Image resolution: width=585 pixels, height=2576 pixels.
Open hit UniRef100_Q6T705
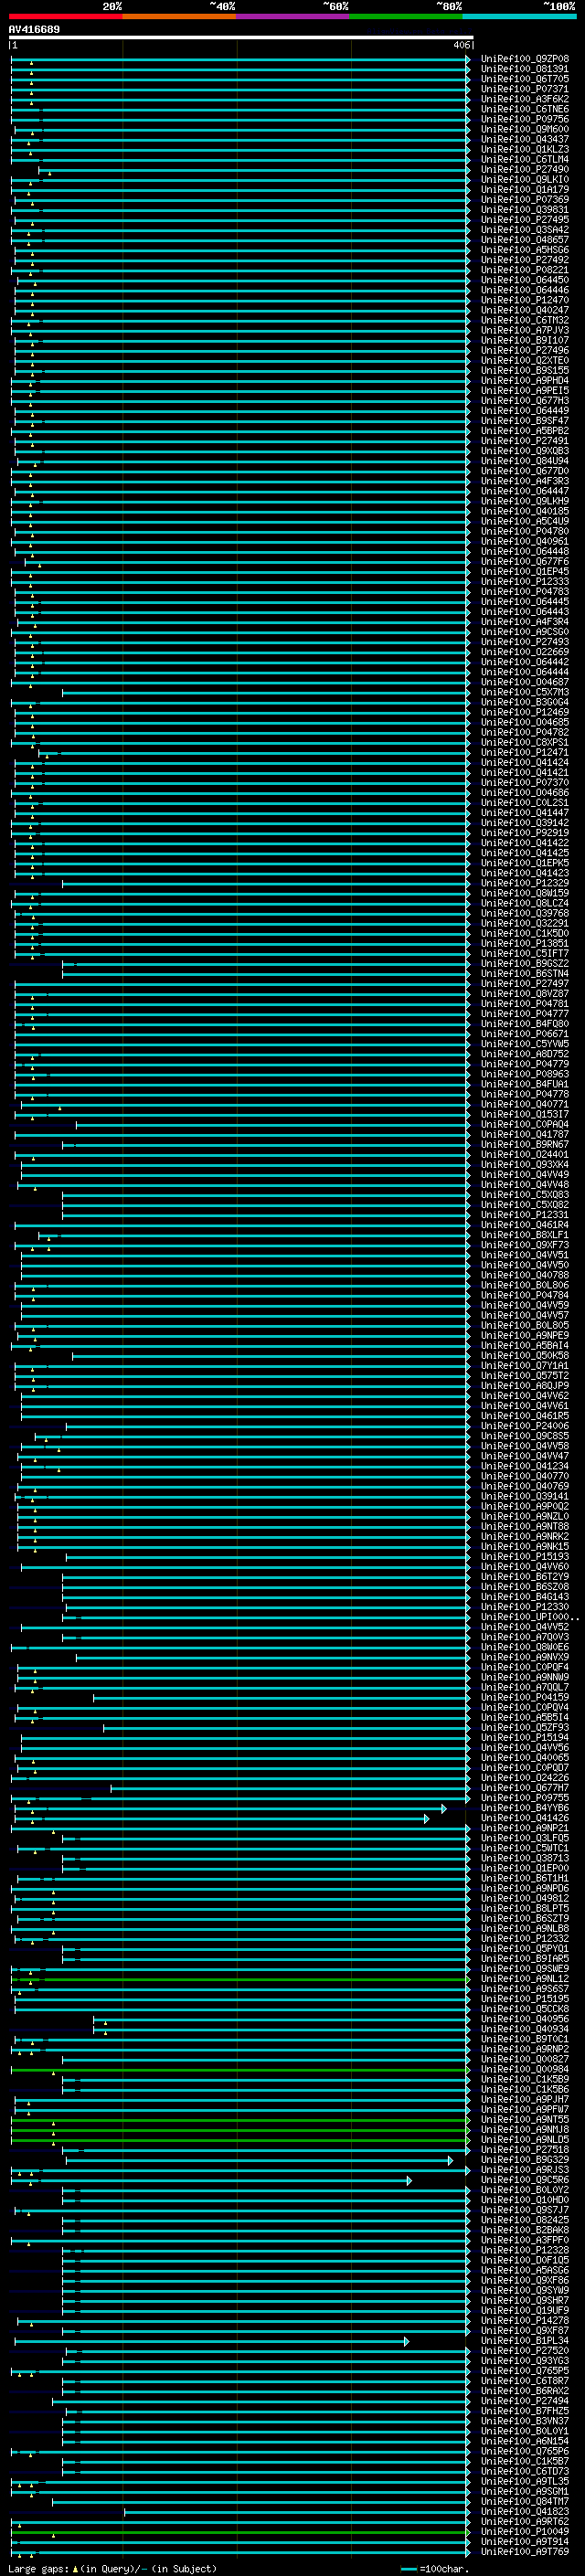[524, 79]
